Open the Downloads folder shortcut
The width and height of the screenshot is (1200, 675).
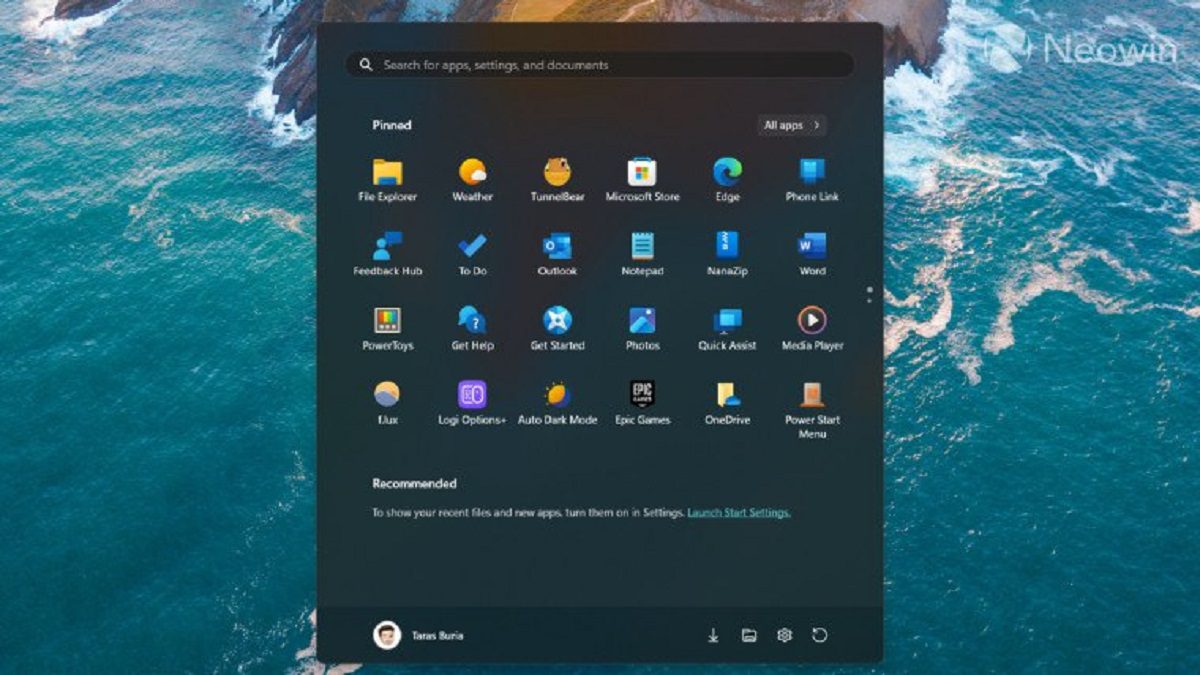tap(713, 635)
